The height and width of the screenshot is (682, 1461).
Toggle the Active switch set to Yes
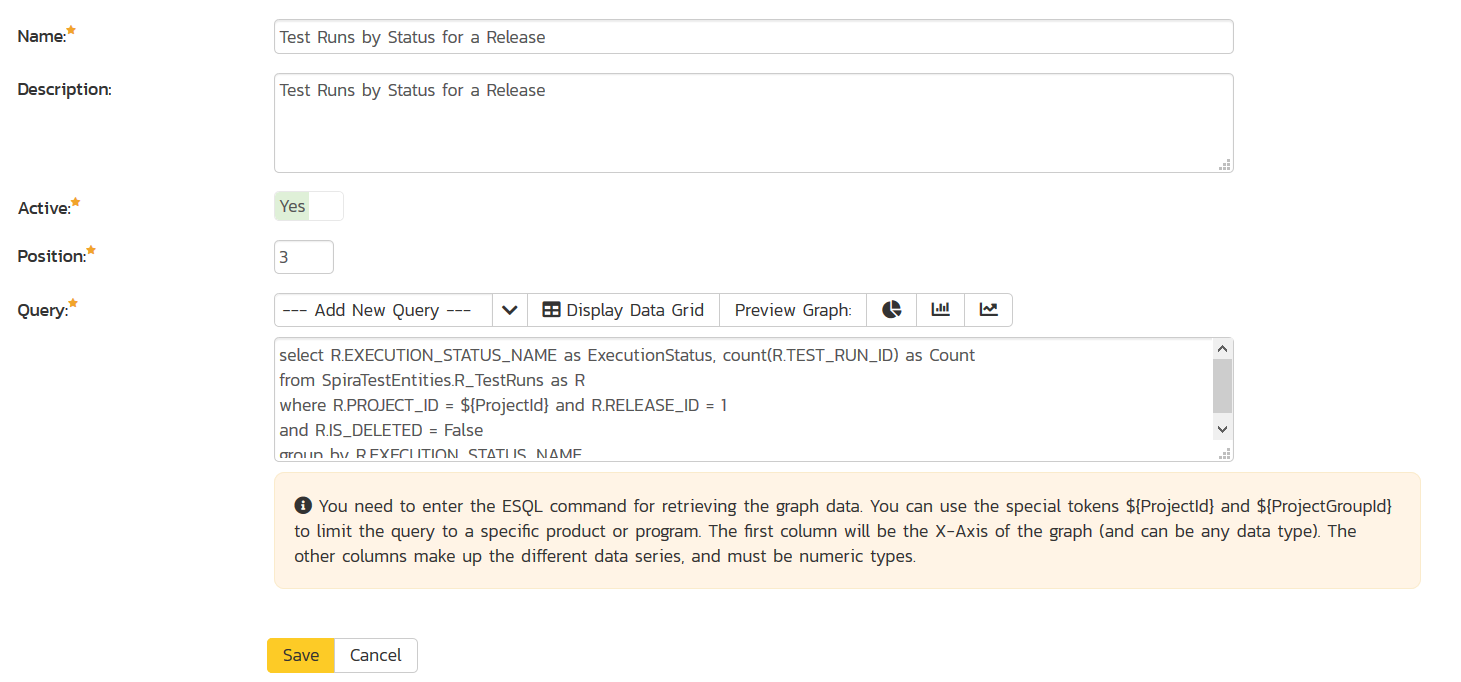[x=308, y=207]
